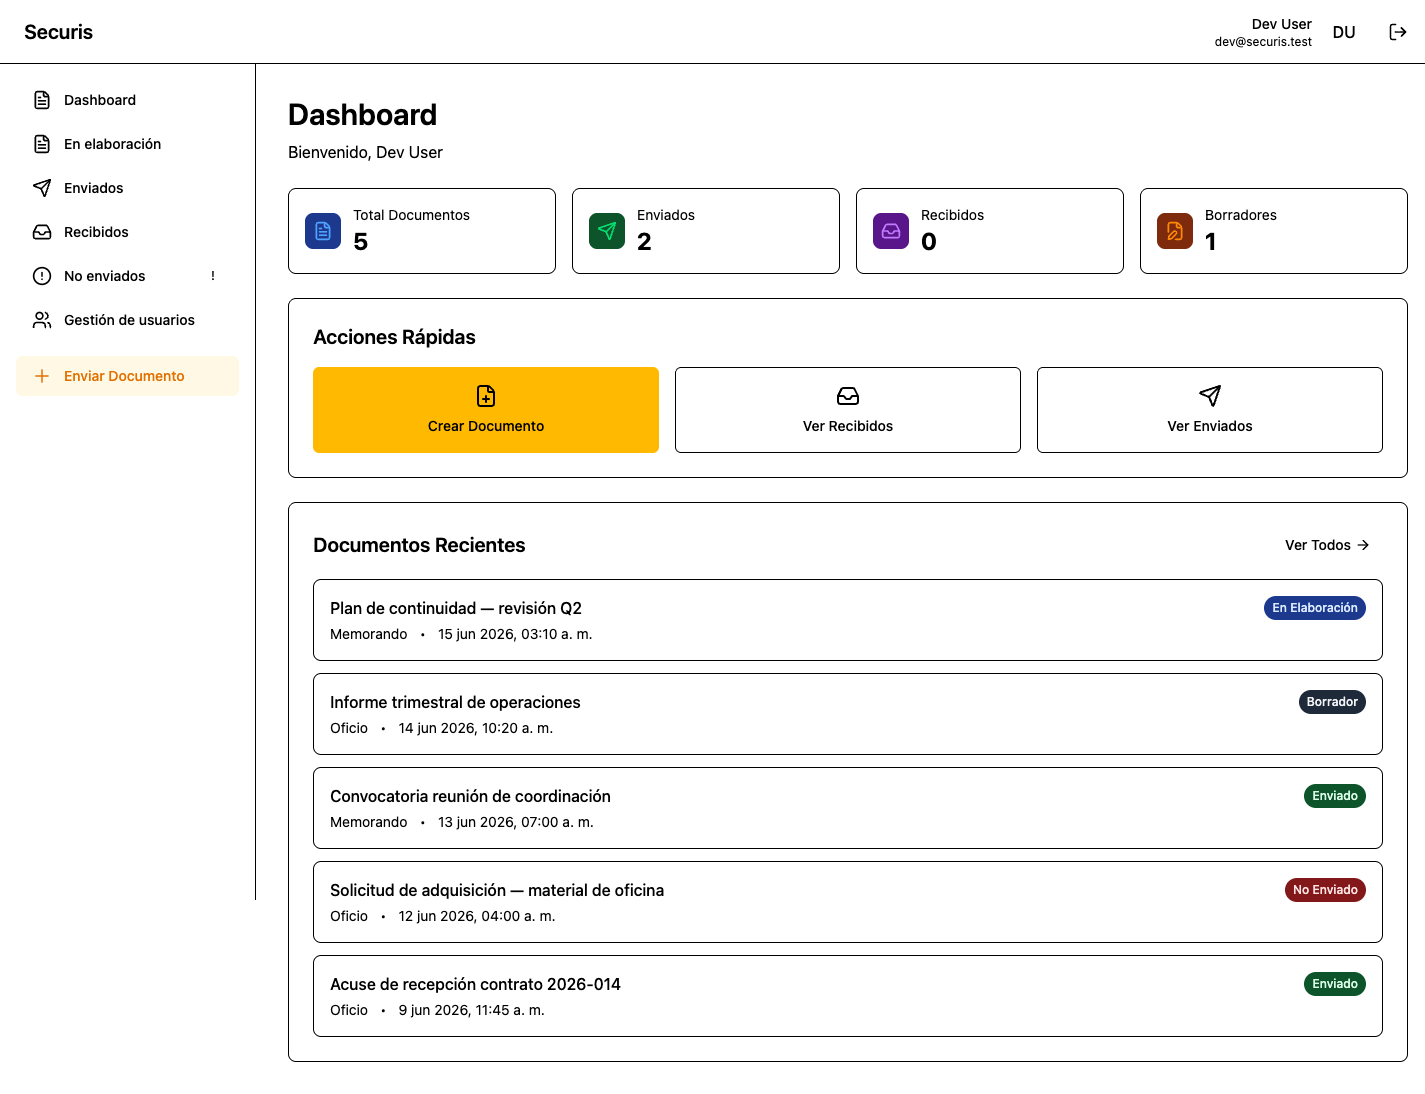Click the Securis logo text
The width and height of the screenshot is (1425, 1094).
pyautogui.click(x=58, y=32)
